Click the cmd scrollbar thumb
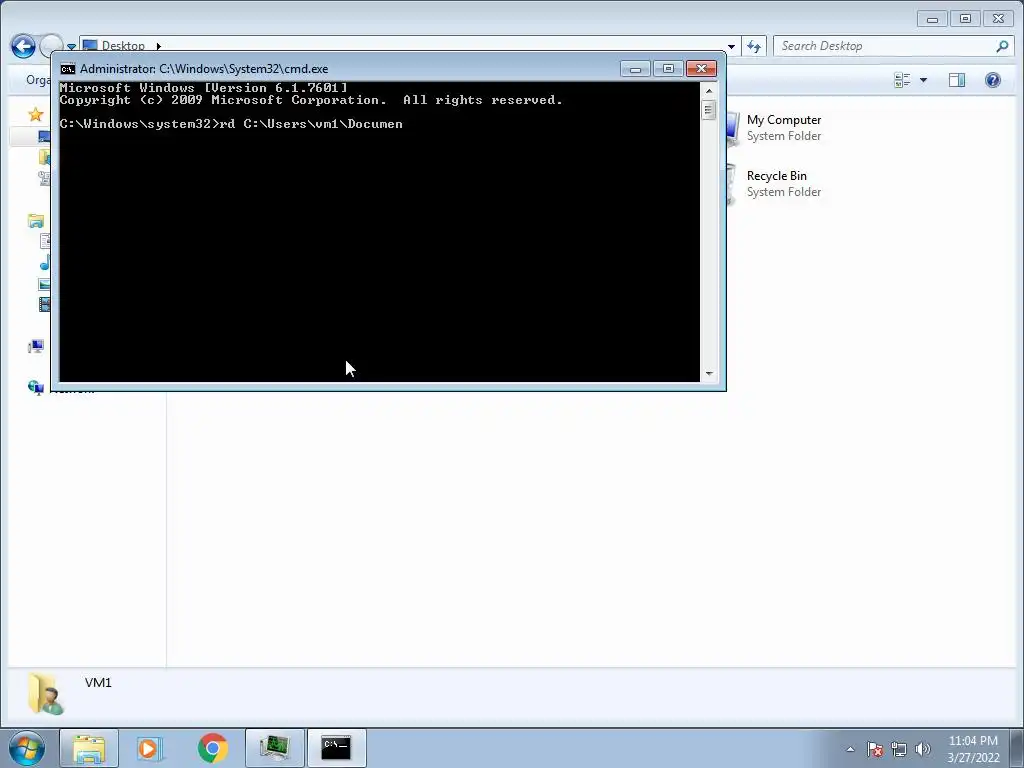This screenshot has height=768, width=1024. 709,110
